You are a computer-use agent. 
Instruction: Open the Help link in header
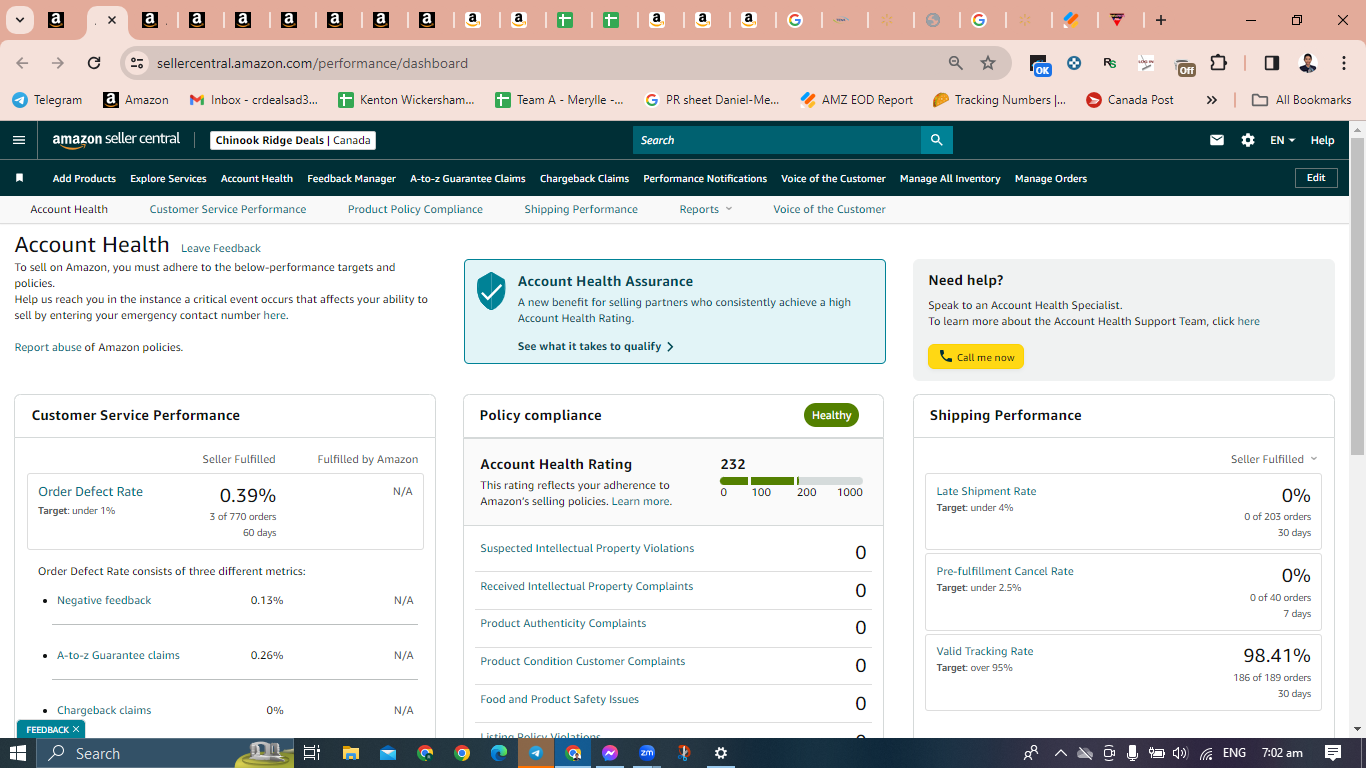click(1322, 140)
